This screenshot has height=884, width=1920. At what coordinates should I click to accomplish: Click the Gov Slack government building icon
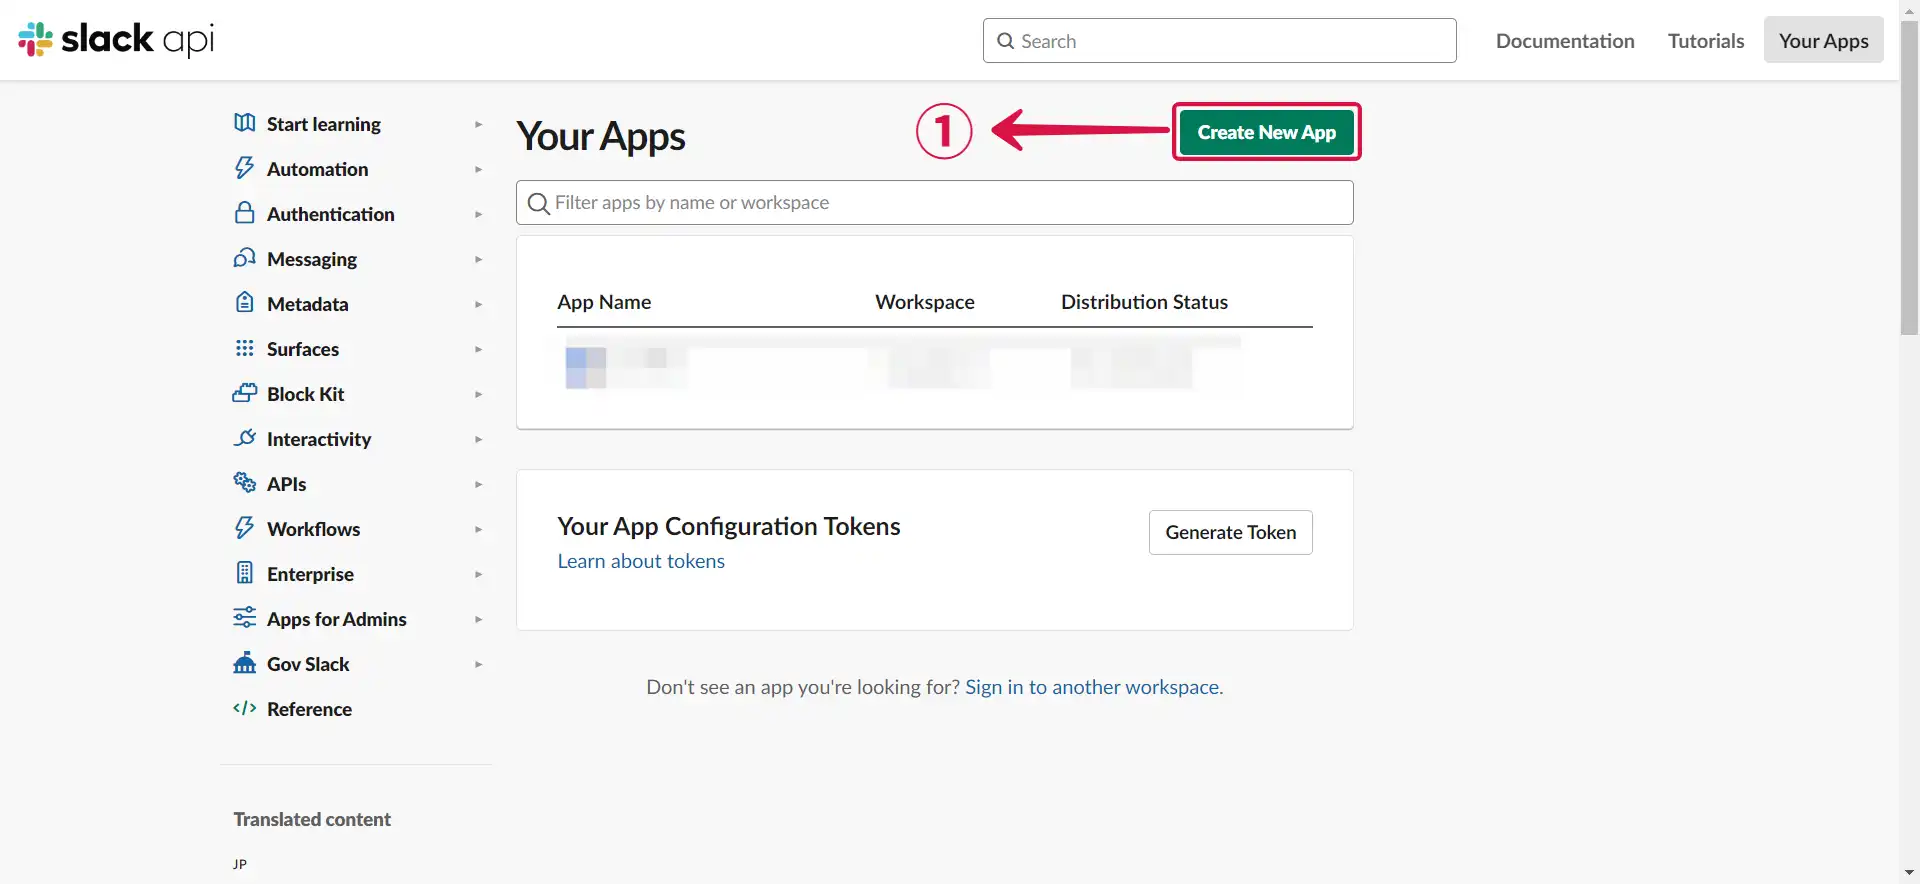click(x=244, y=663)
